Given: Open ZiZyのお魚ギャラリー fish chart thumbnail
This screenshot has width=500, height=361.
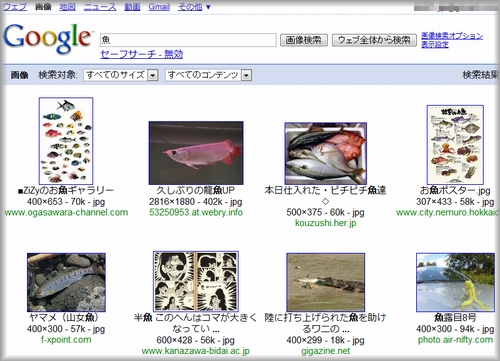Looking at the screenshot, I should 66,141.
